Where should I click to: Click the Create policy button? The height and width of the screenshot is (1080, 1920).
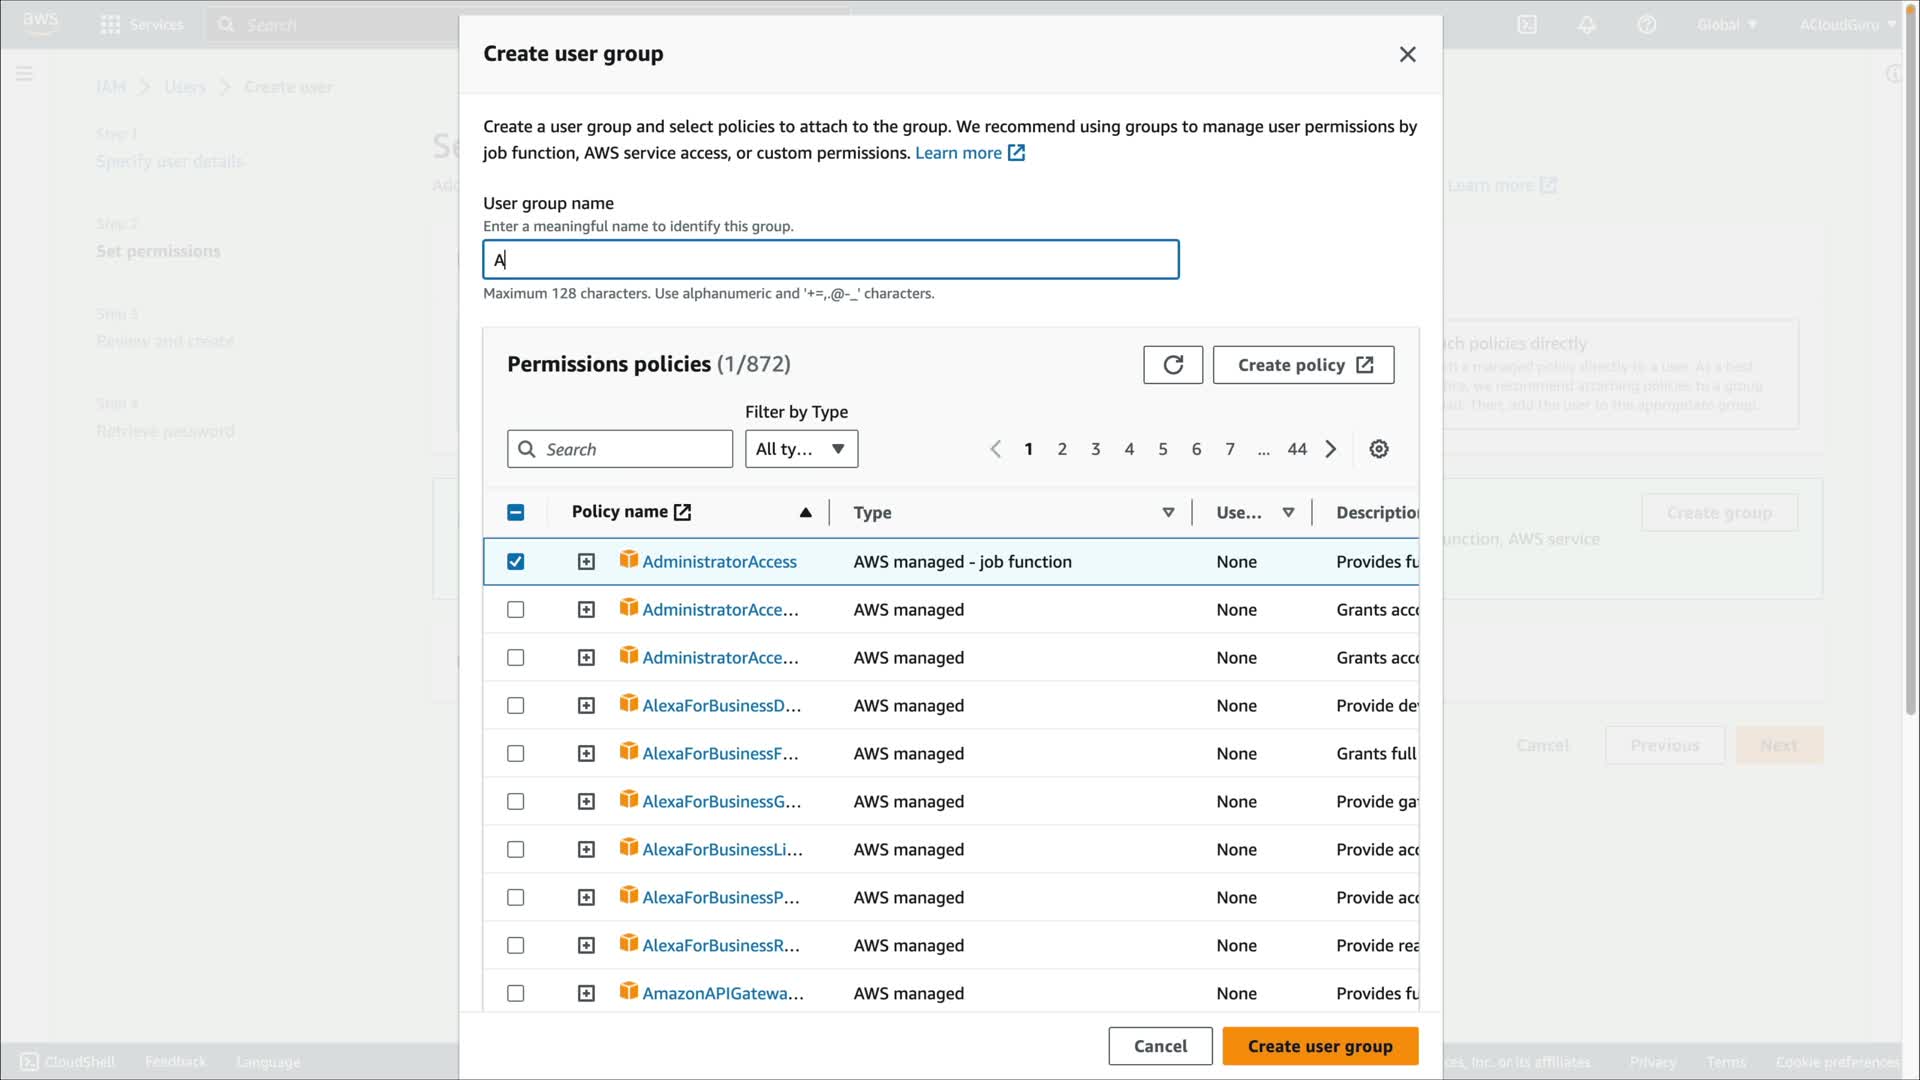(1303, 365)
